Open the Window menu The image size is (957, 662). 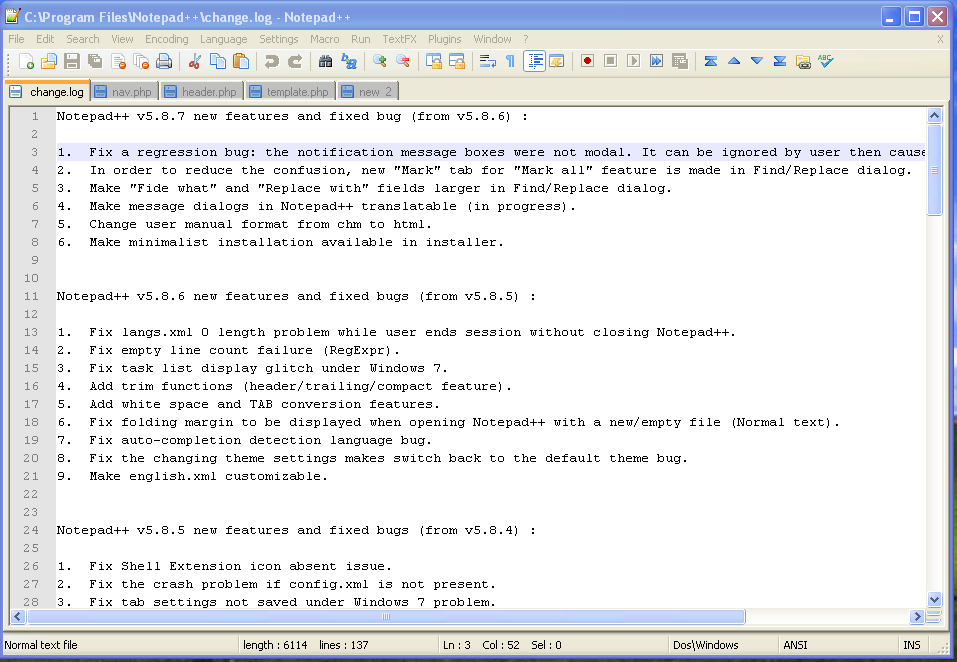point(492,39)
